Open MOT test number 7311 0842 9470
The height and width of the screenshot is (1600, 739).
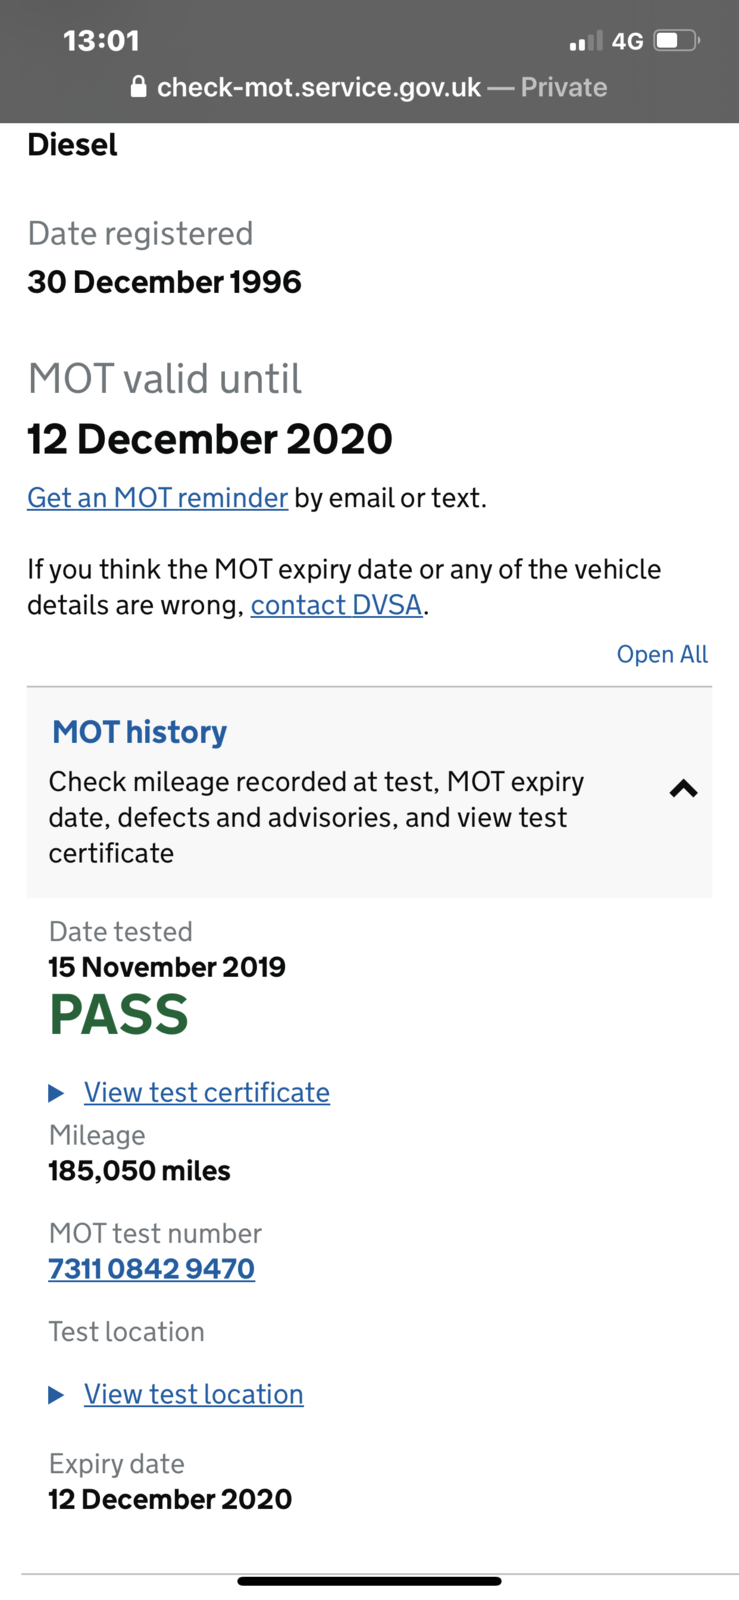[x=151, y=1268]
